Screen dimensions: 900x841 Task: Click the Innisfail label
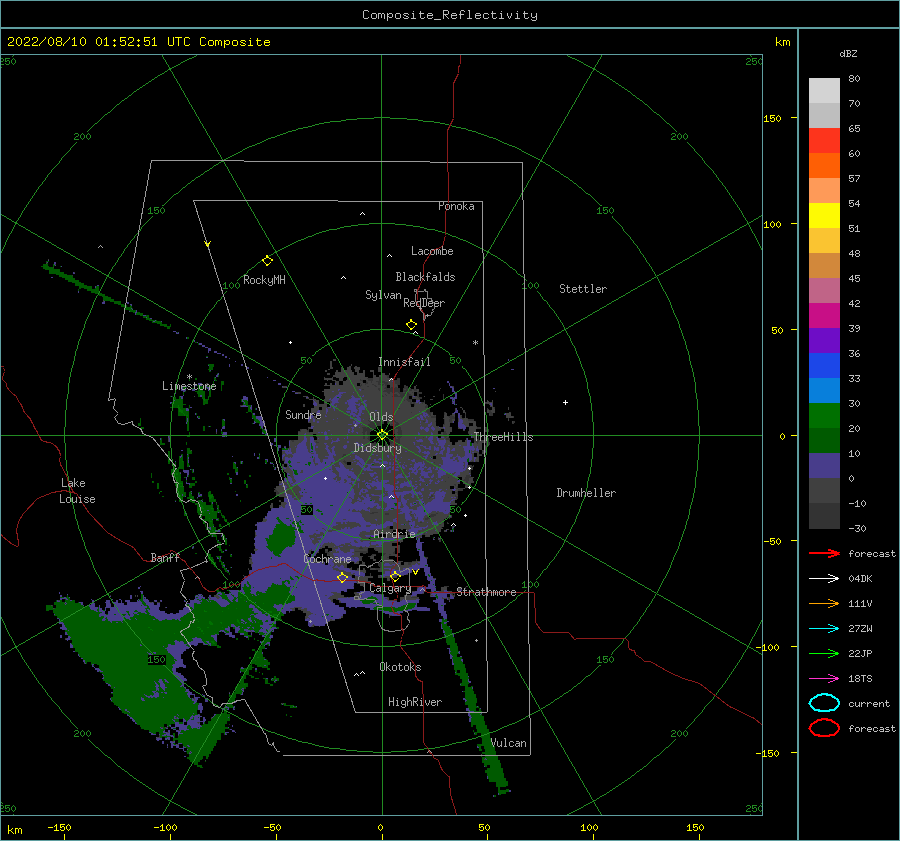404,362
